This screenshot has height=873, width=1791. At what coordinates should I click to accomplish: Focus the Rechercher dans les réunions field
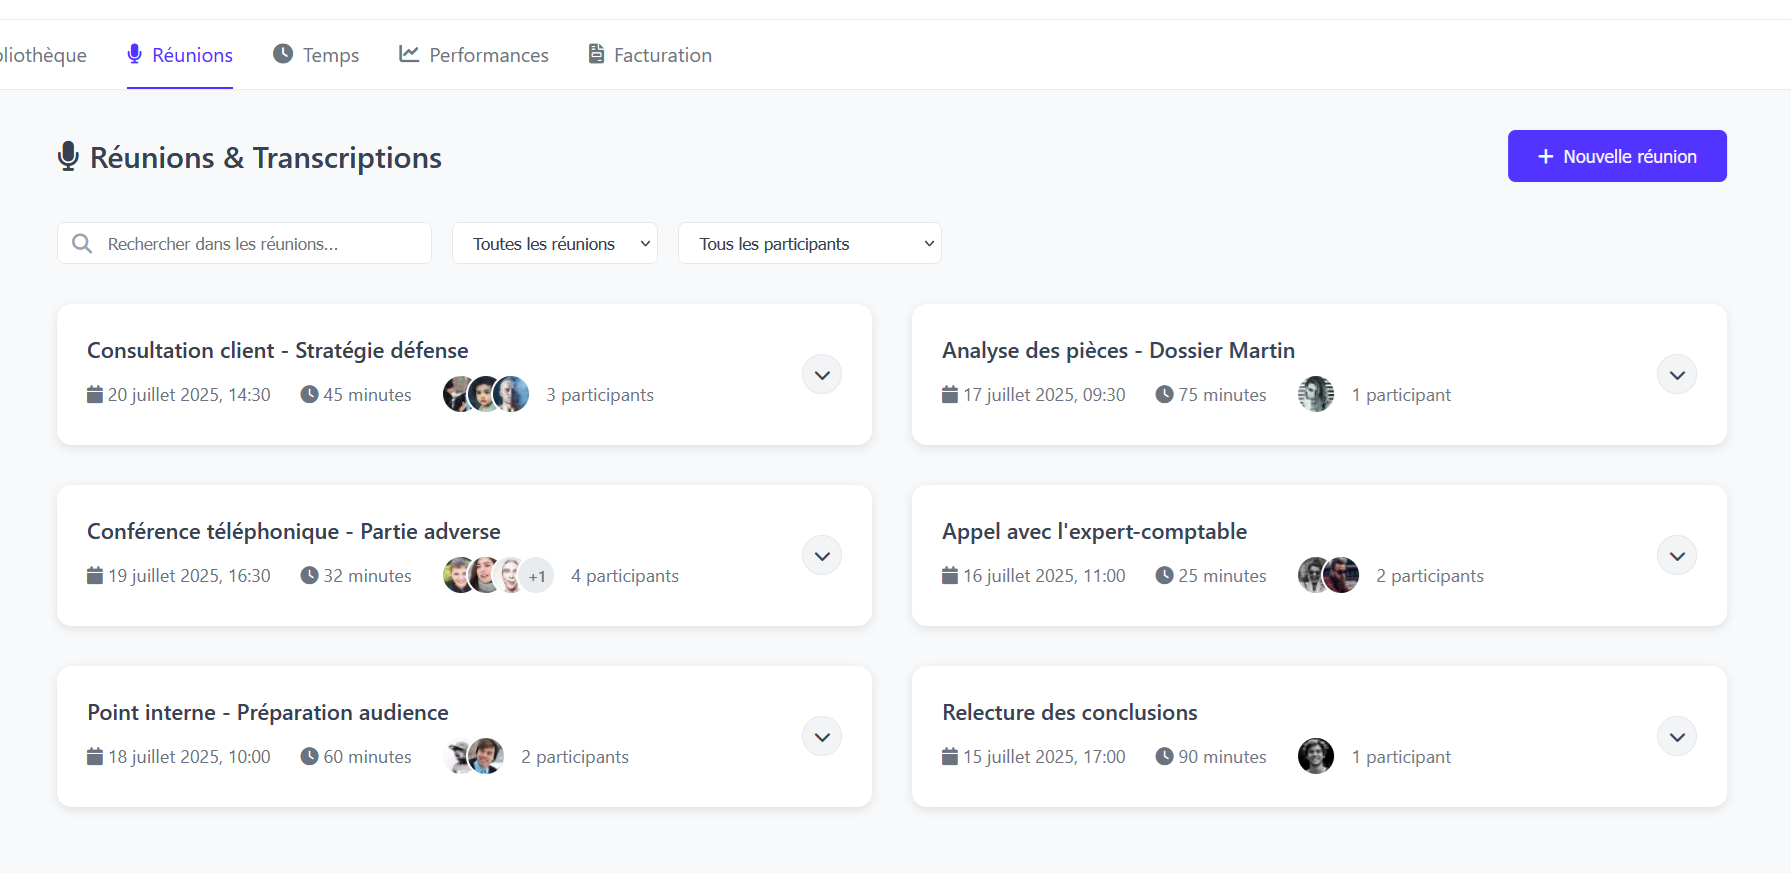(244, 243)
